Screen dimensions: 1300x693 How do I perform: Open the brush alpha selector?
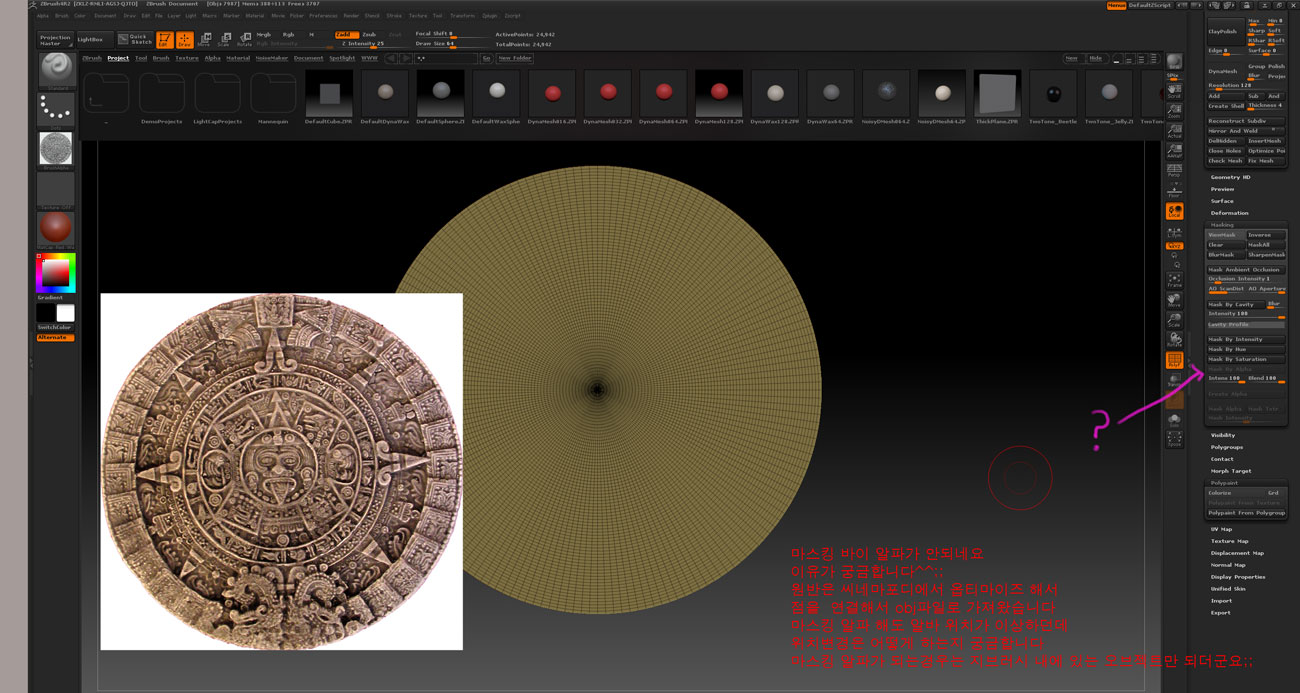pyautogui.click(x=56, y=148)
